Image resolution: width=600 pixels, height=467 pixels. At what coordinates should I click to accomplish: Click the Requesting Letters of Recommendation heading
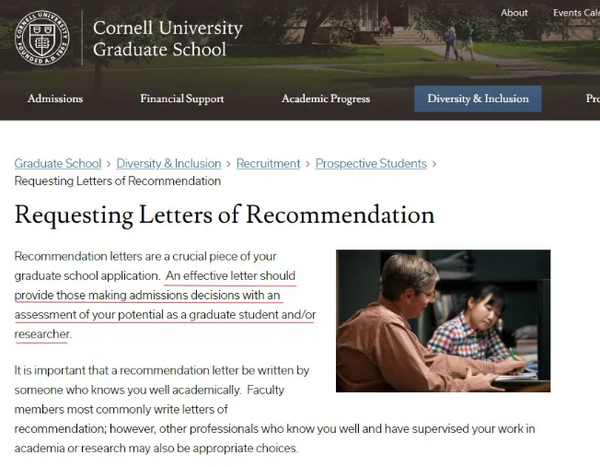coord(224,215)
